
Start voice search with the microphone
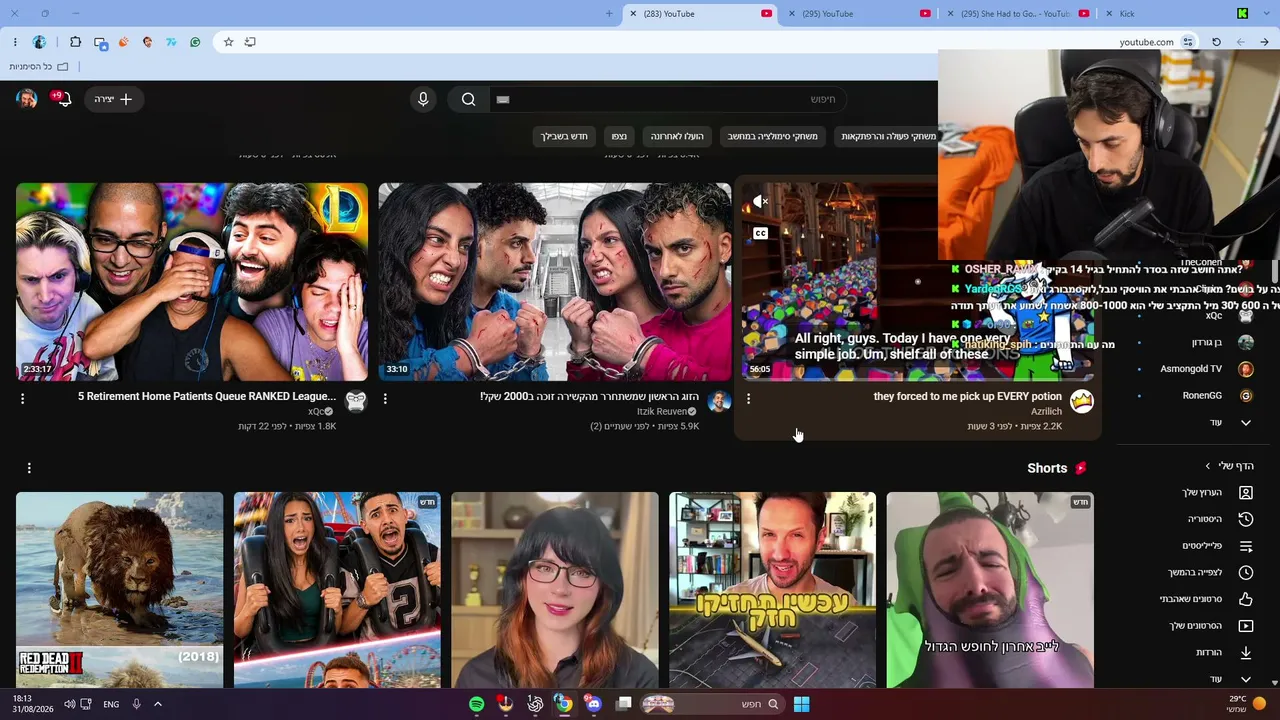pyautogui.click(x=423, y=99)
